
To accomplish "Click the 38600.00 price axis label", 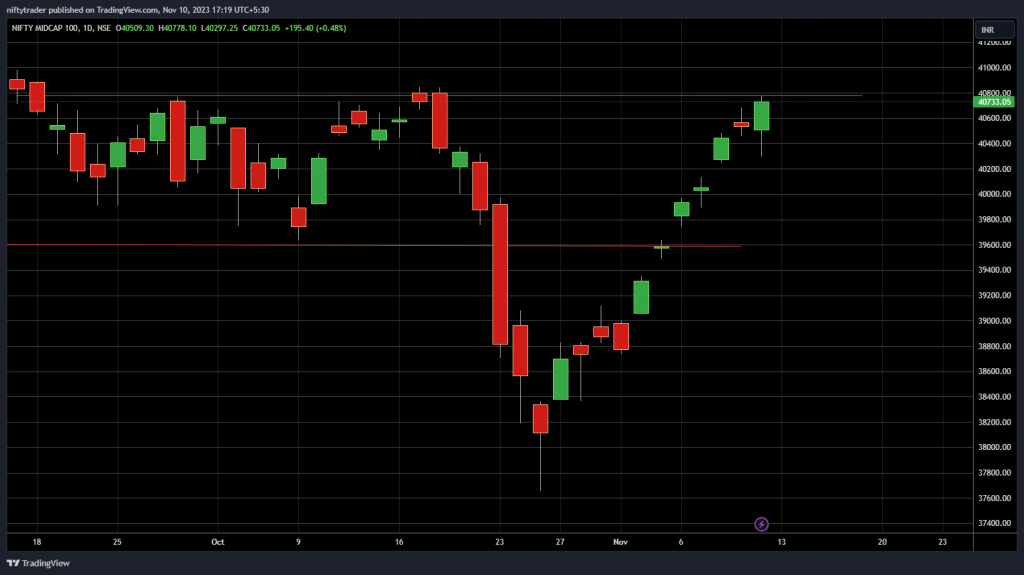I will tap(994, 371).
